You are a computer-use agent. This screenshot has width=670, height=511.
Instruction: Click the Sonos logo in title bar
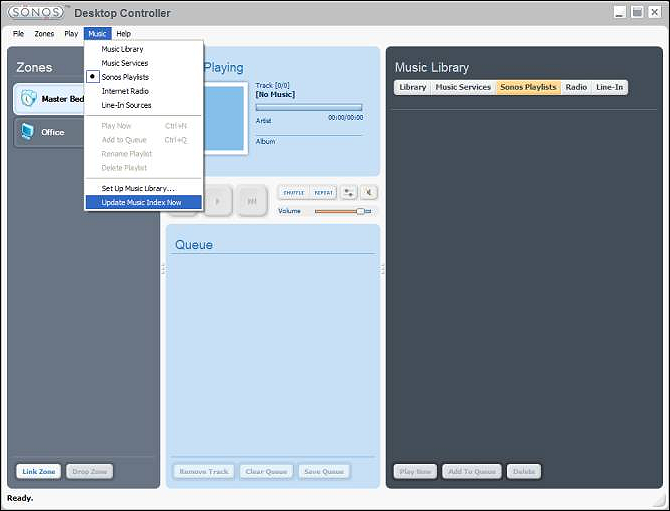(x=35, y=12)
